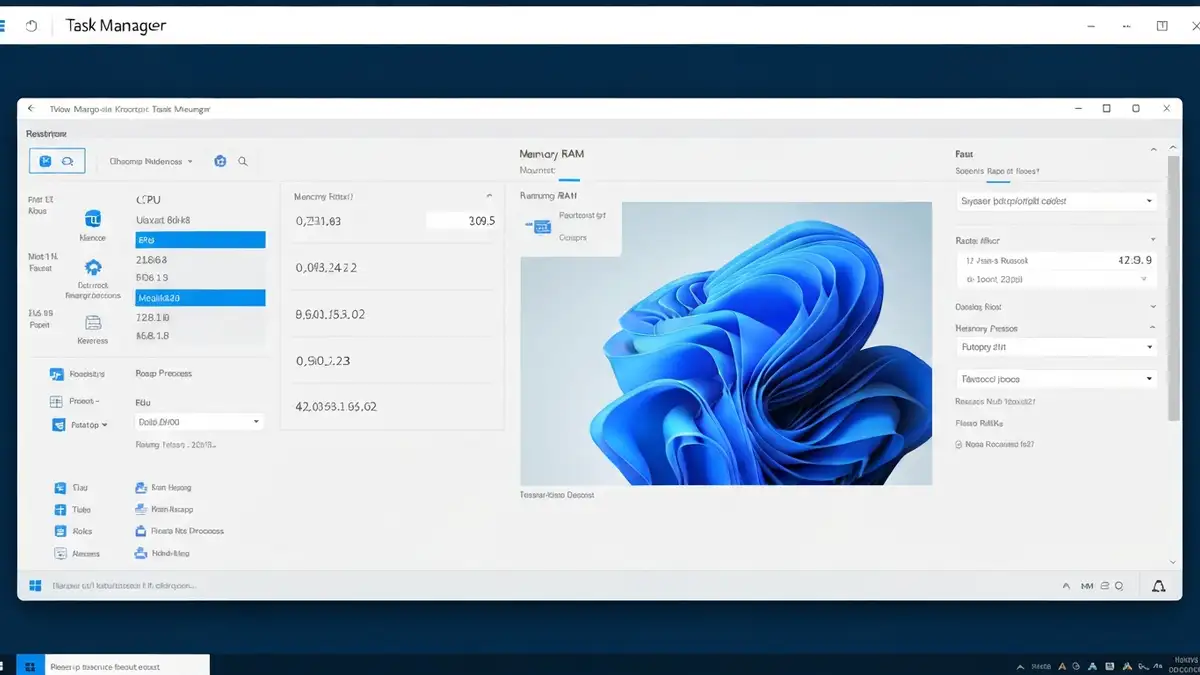Image resolution: width=1200 pixels, height=675 pixels.
Task: Open search with the magnifier icon in the toolbar
Action: pos(242,160)
